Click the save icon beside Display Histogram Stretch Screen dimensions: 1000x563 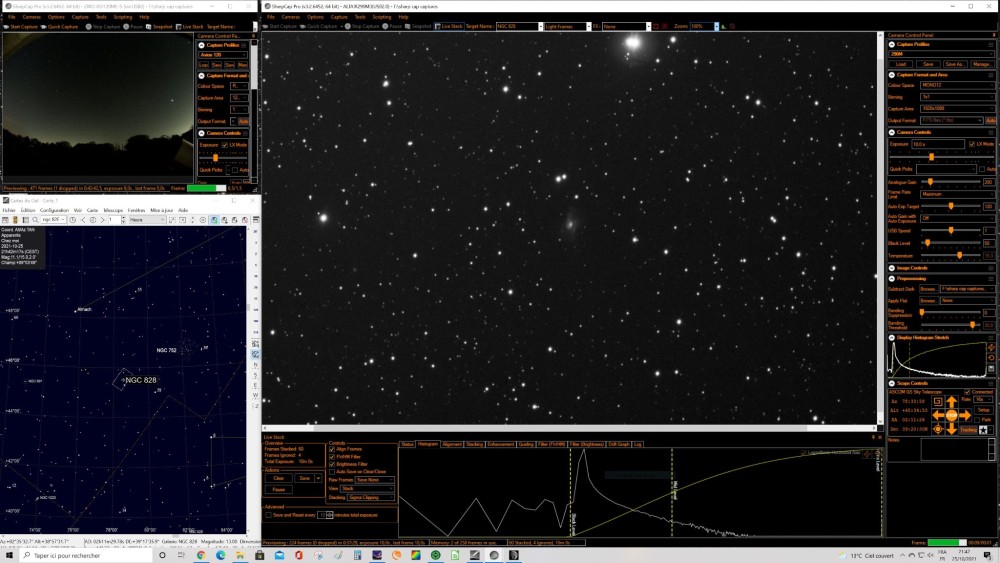(x=991, y=369)
